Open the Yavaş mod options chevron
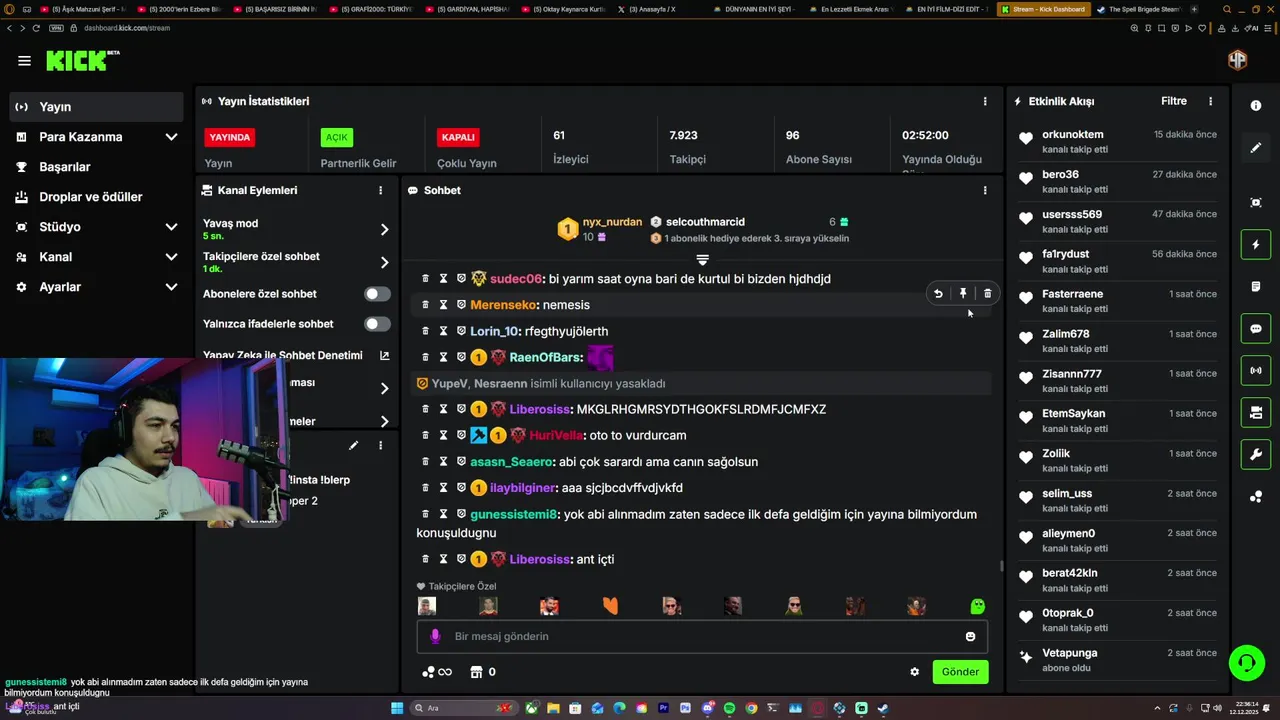Image resolution: width=1280 pixels, height=720 pixels. [384, 230]
